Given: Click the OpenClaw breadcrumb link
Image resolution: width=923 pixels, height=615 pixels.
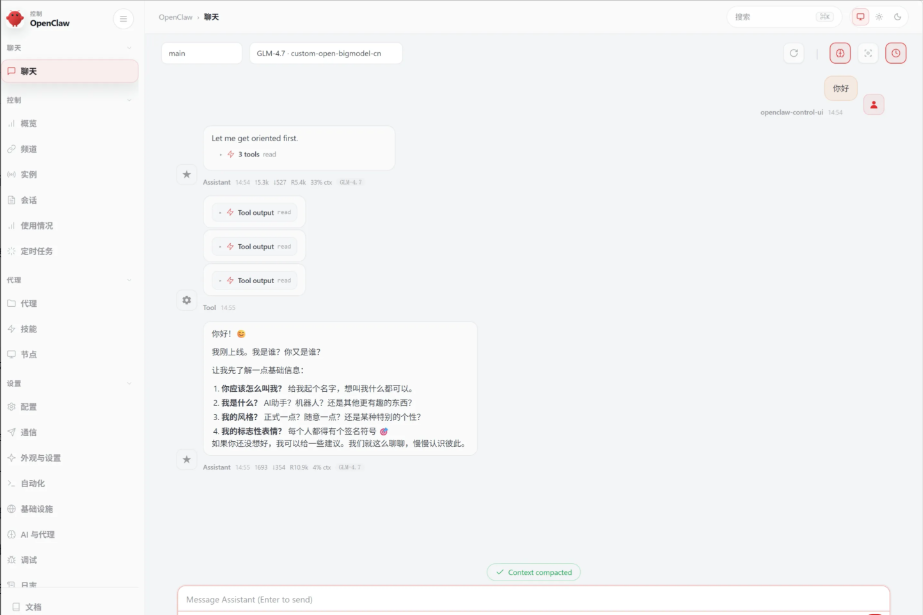Looking at the screenshot, I should pos(175,17).
